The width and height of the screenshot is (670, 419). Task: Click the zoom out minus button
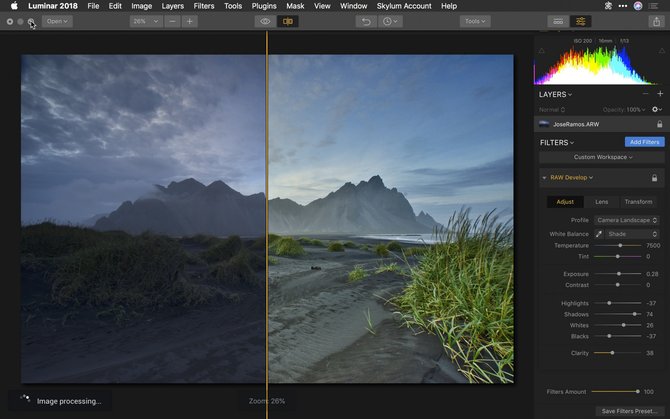173,21
